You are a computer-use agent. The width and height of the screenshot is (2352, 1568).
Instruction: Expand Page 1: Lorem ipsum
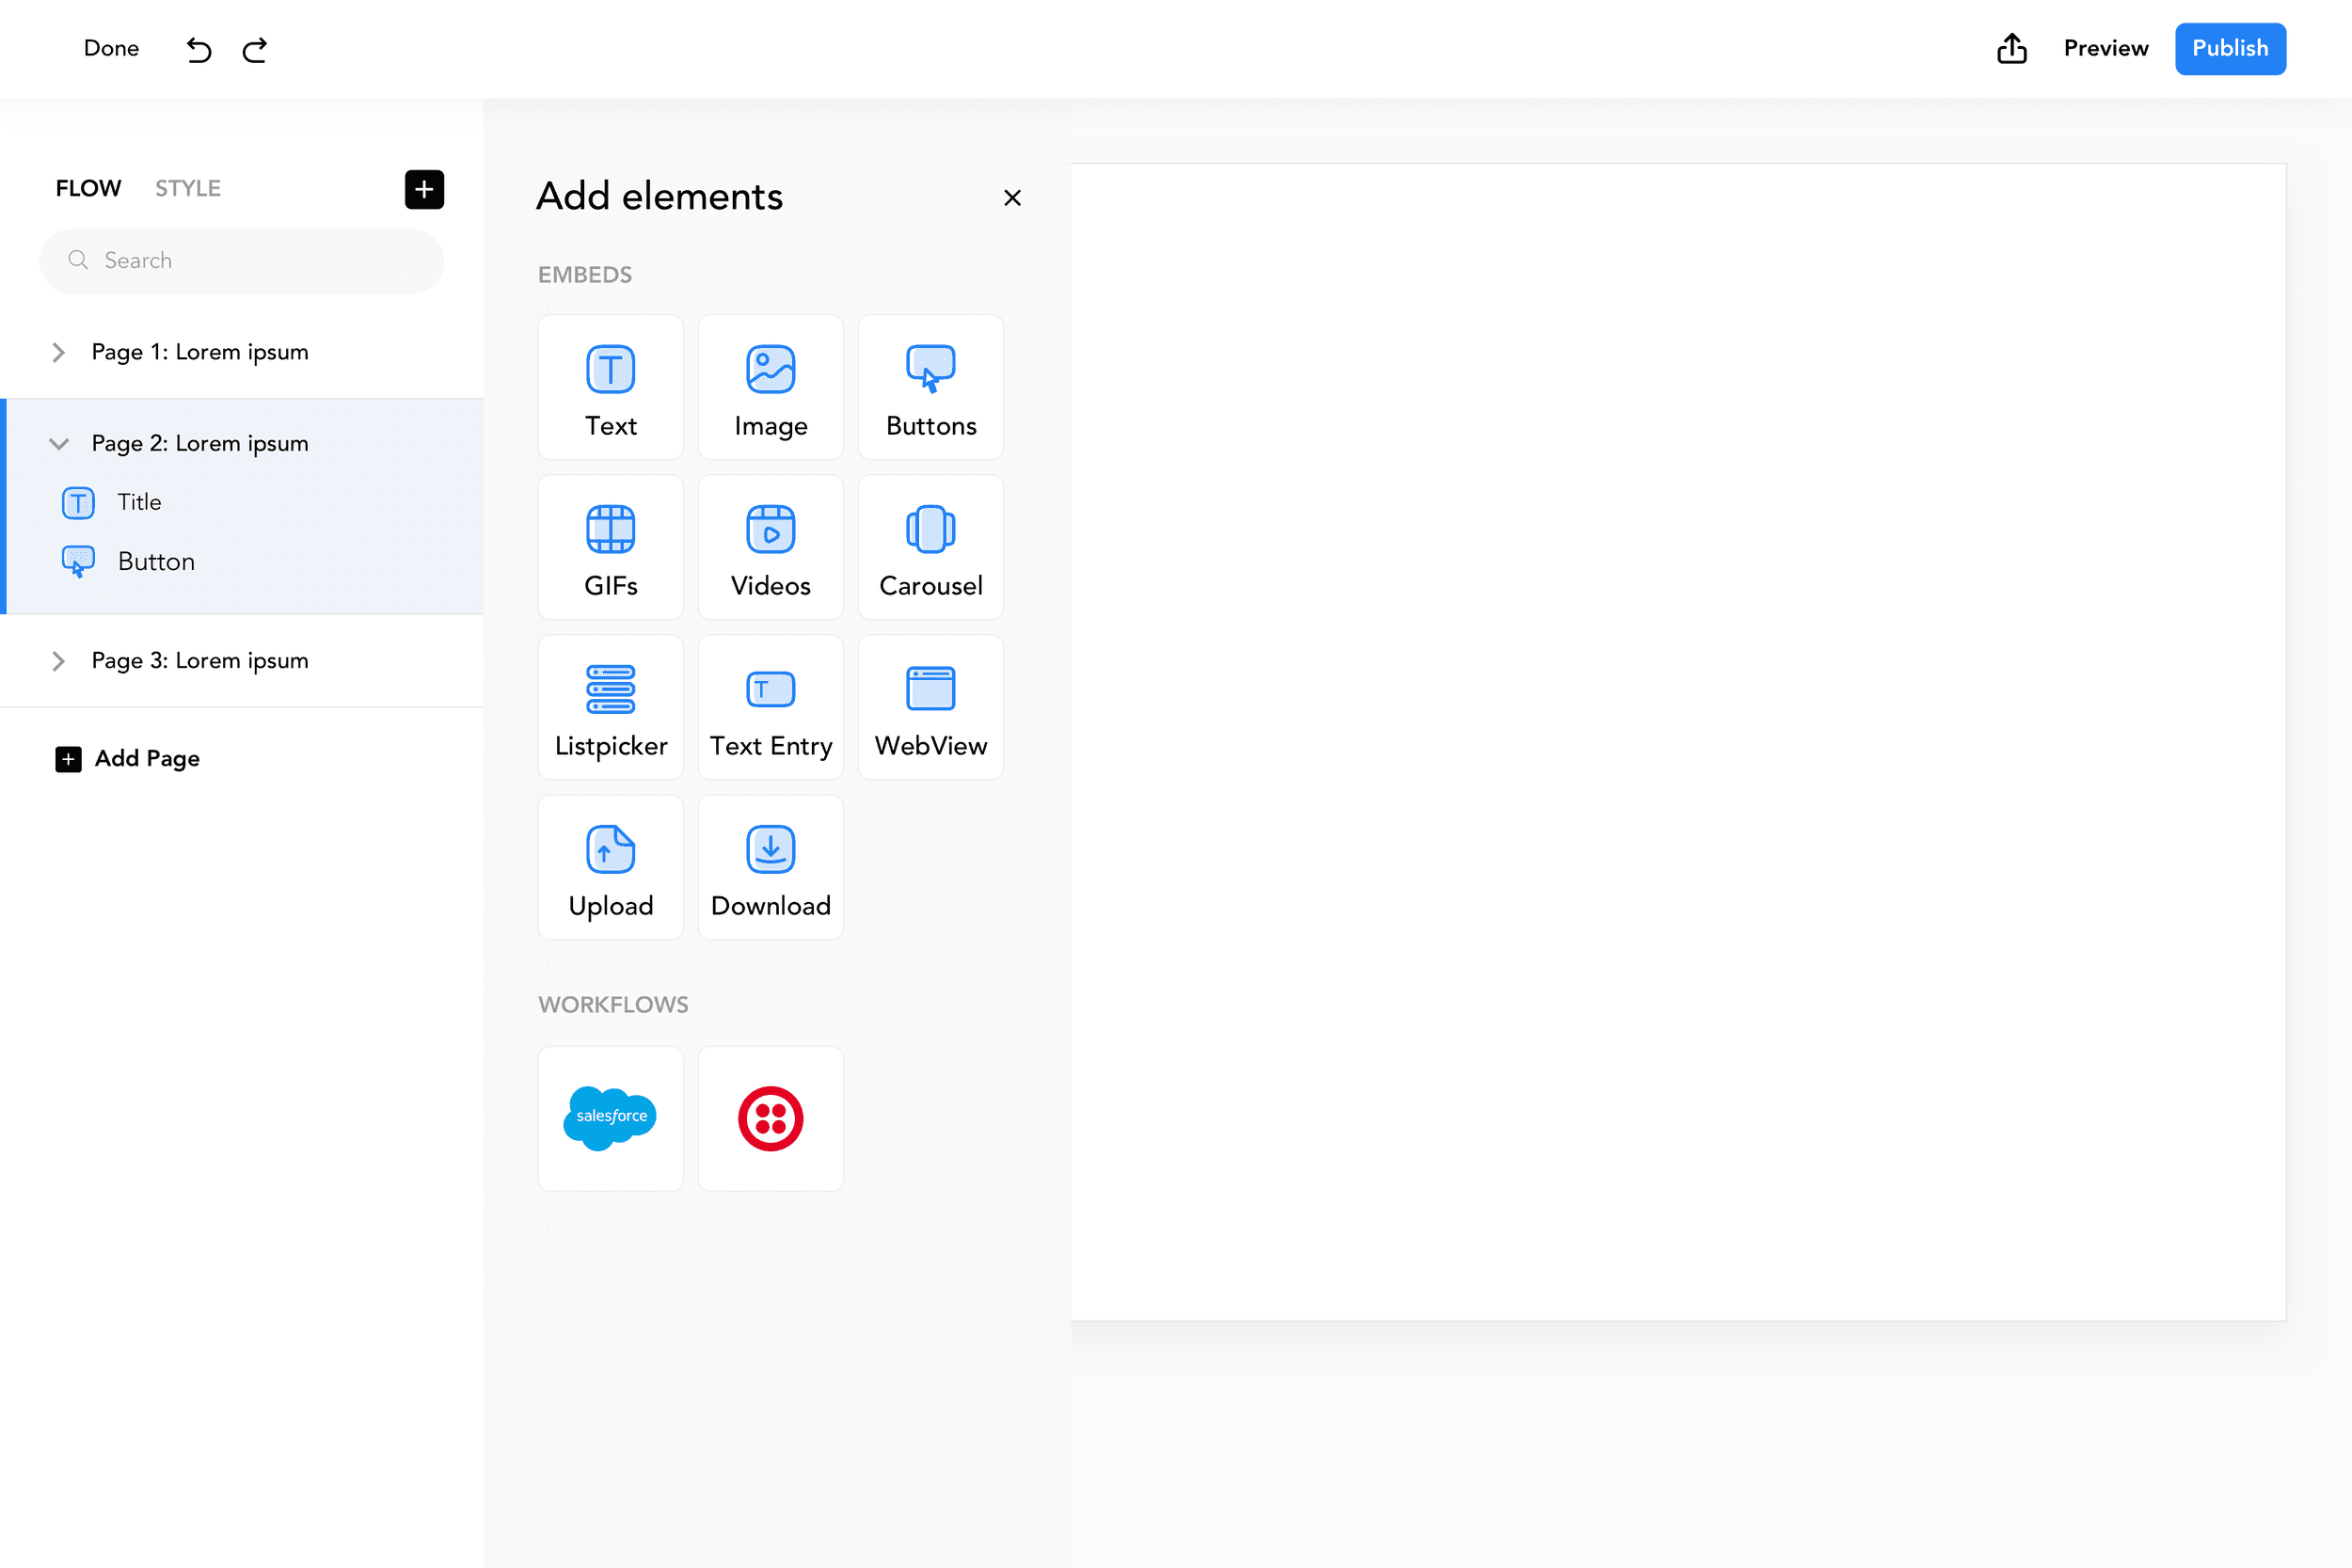tap(58, 352)
